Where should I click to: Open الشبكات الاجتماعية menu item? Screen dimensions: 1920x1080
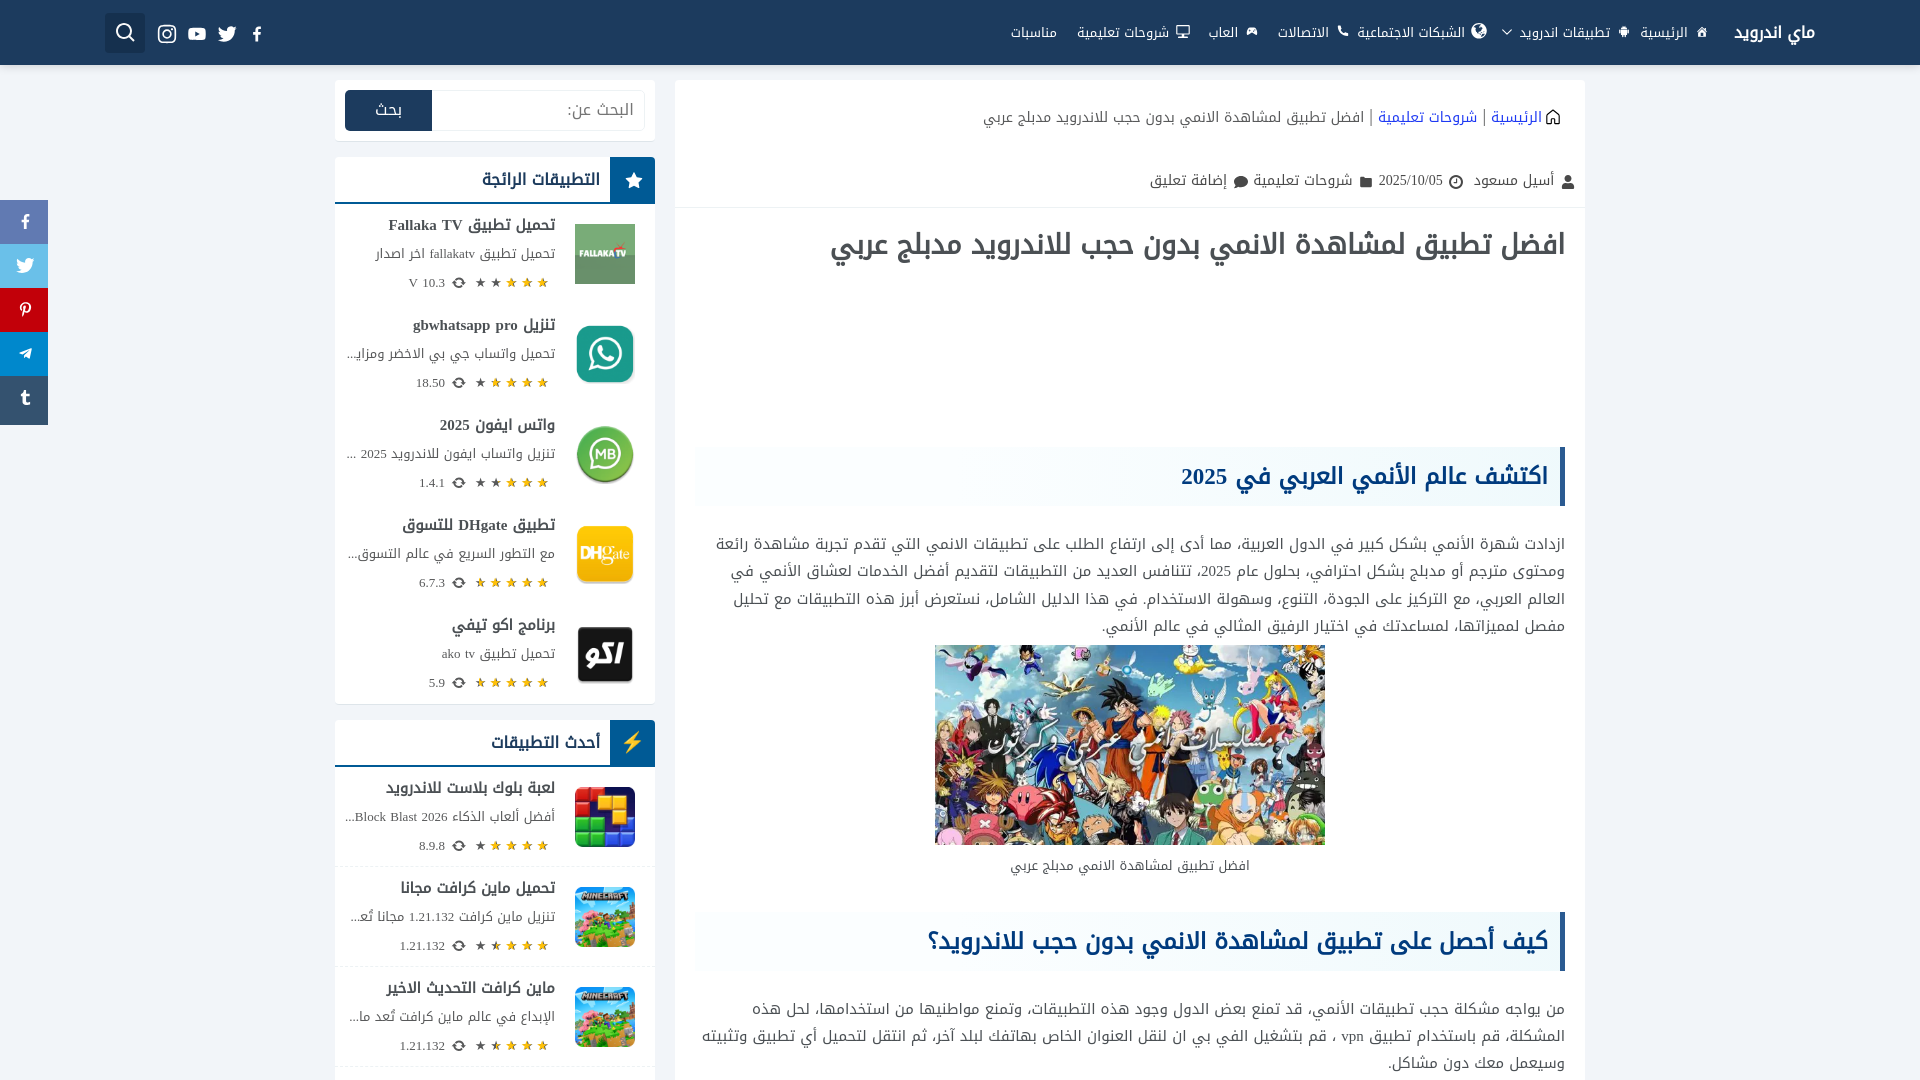1422,33
